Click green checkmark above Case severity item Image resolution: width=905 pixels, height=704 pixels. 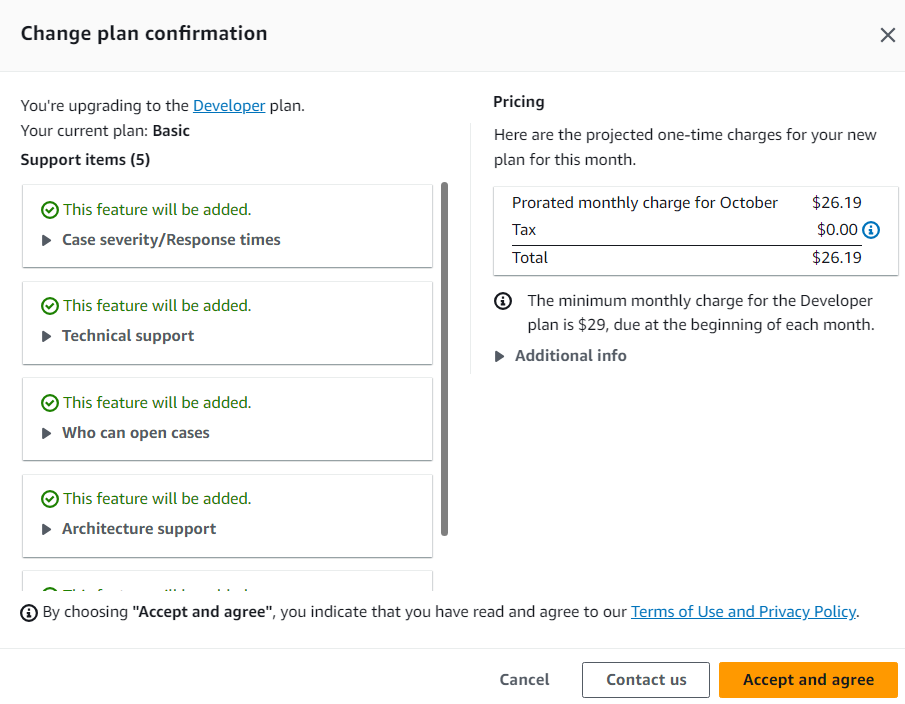click(x=49, y=210)
